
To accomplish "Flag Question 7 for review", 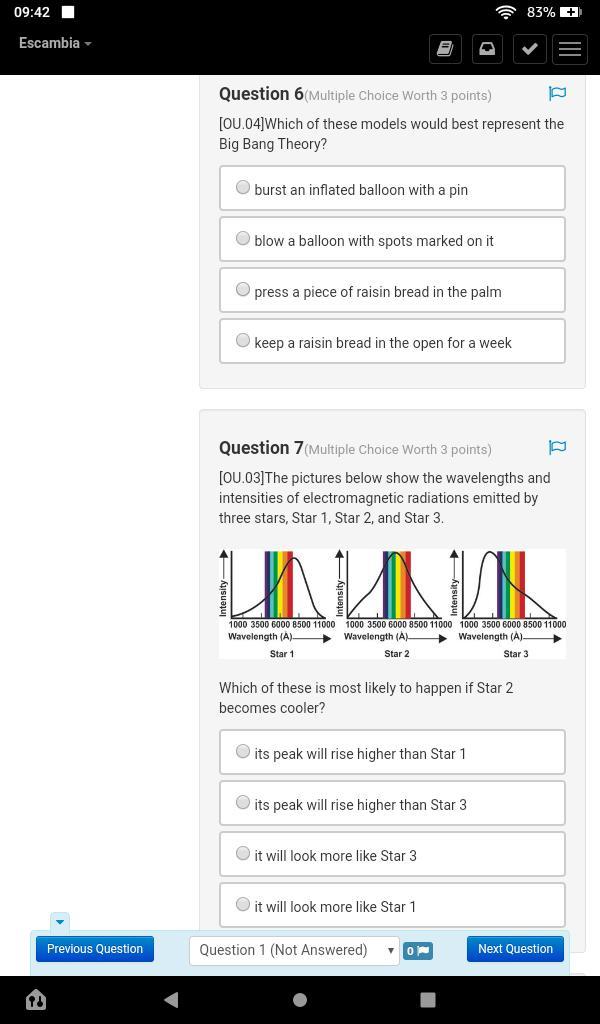I will click(557, 448).
